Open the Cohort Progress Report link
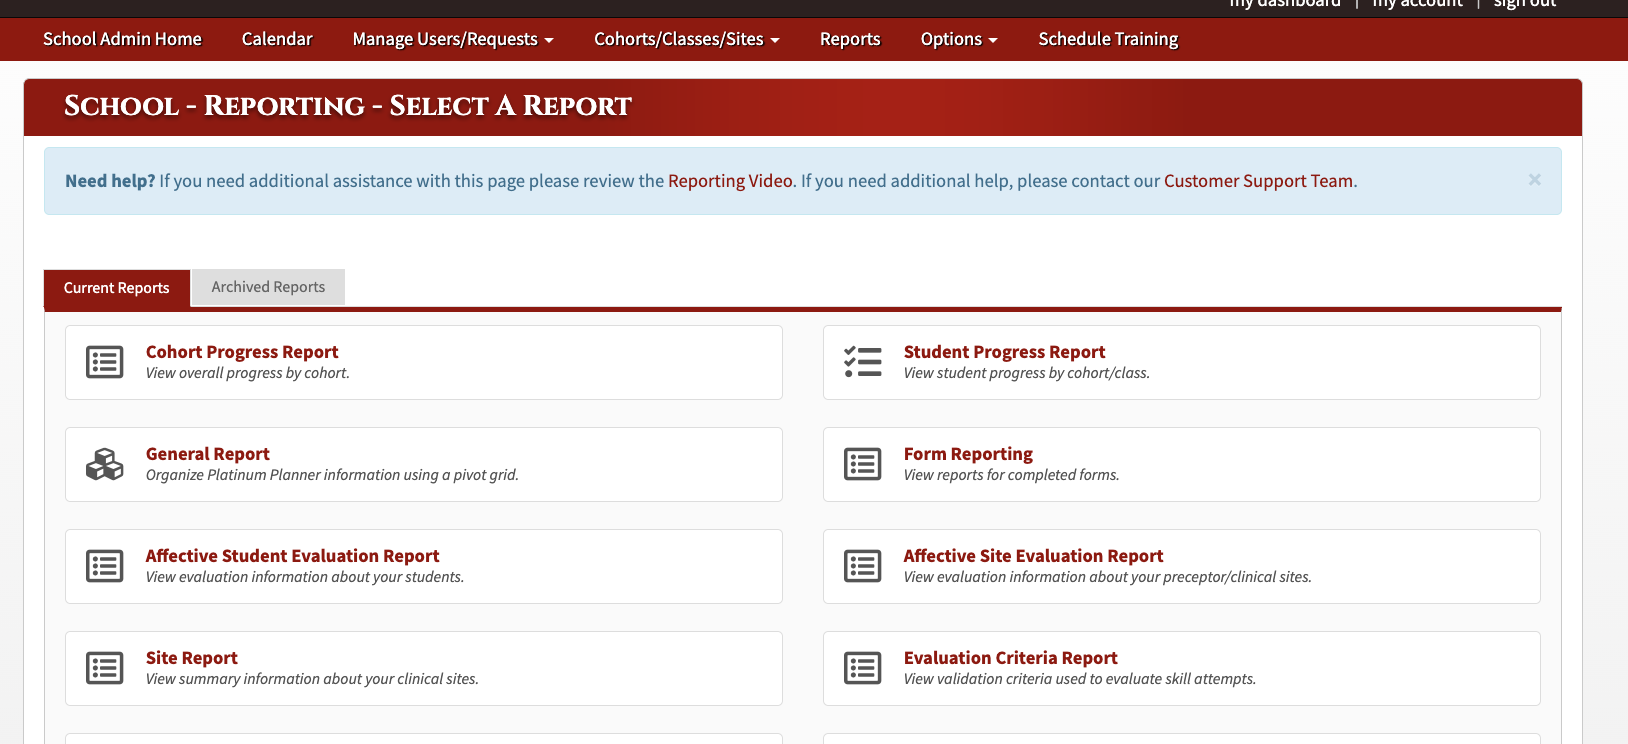 [242, 352]
